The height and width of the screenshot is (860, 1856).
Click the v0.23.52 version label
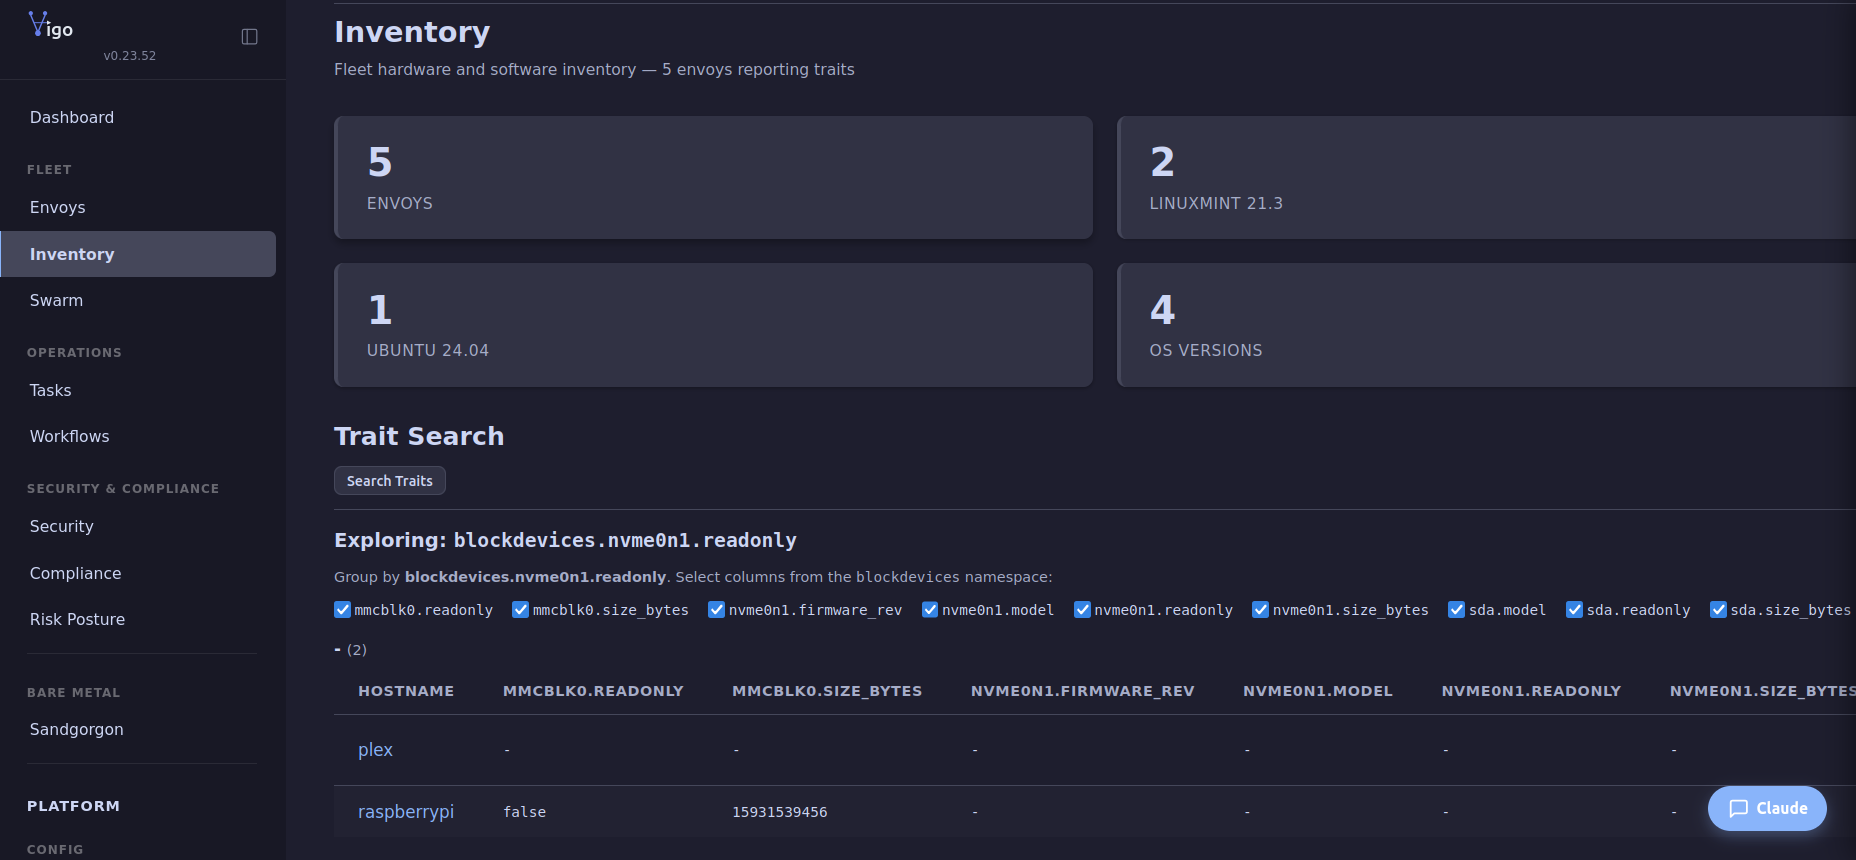pos(130,56)
